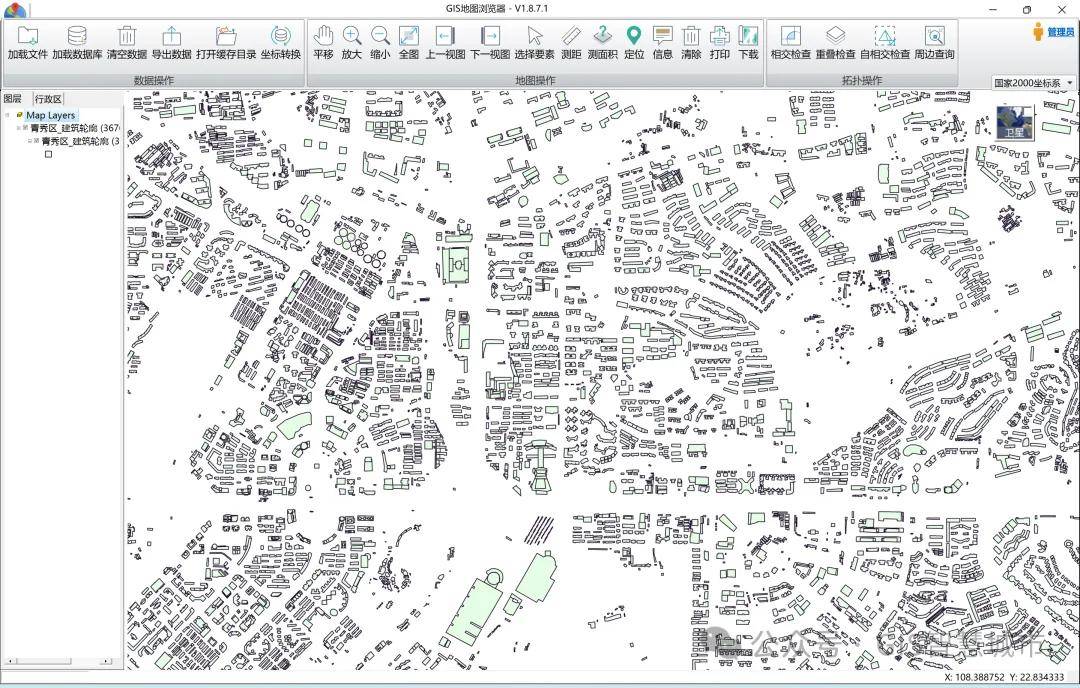Click the 加载文件 (load file) icon
1080x688 pixels.
click(x=27, y=42)
